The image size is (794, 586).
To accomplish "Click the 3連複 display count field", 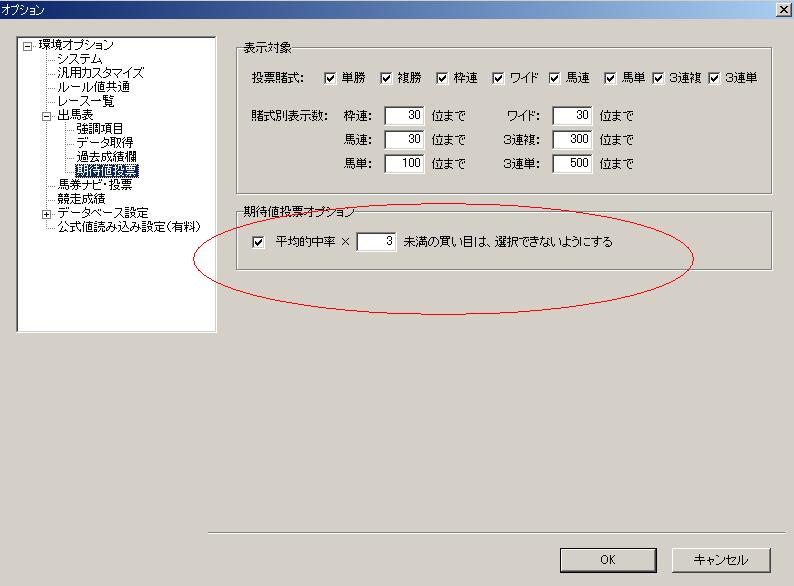I will pos(572,139).
